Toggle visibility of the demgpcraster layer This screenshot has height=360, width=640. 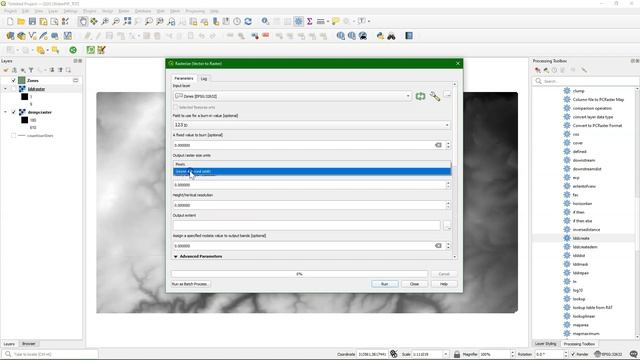[x=13, y=112]
